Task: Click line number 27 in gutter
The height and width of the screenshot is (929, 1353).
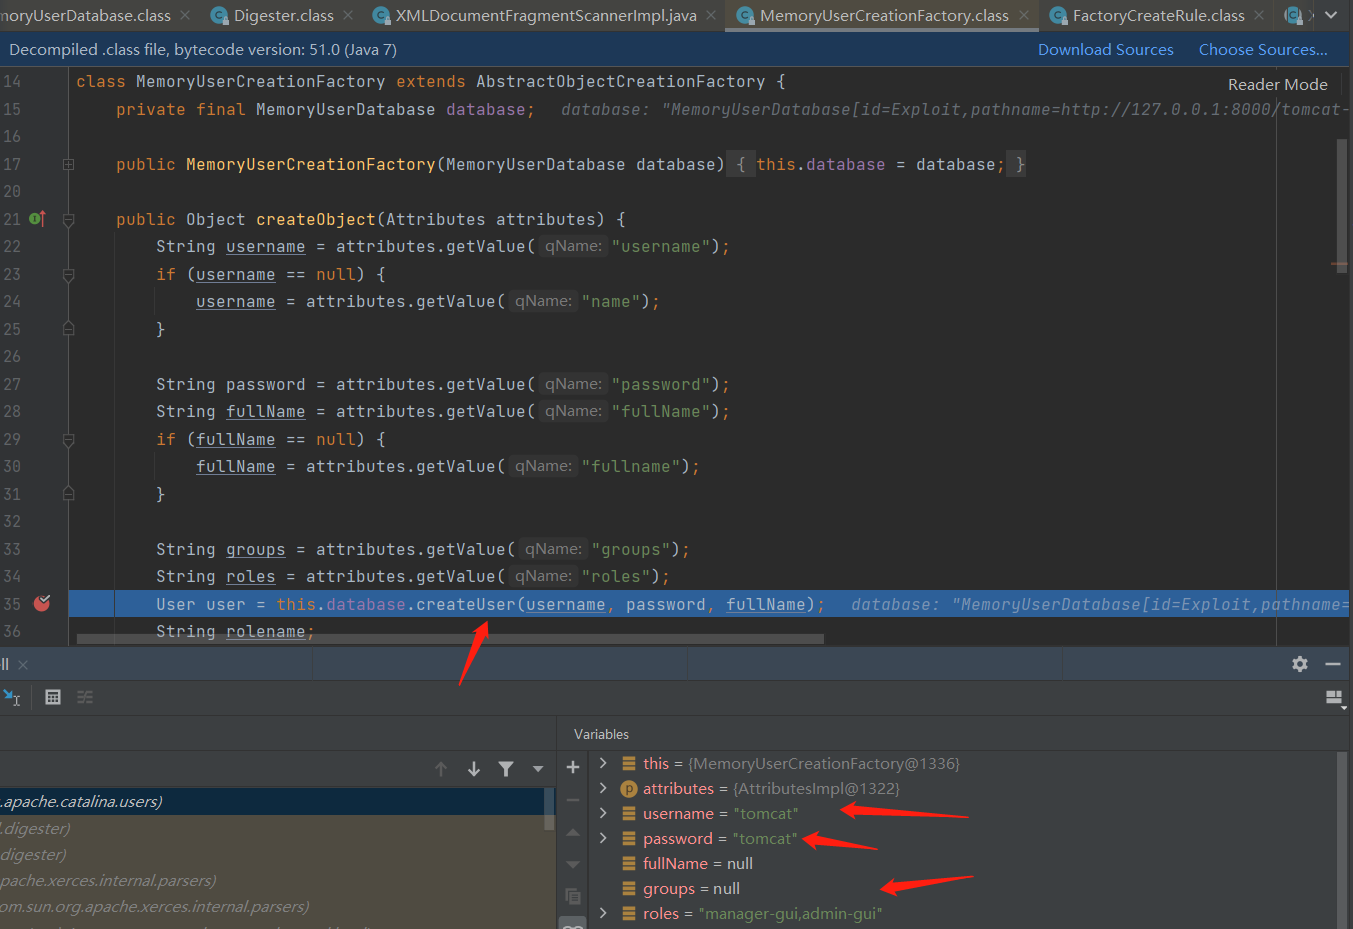Action: [x=12, y=384]
